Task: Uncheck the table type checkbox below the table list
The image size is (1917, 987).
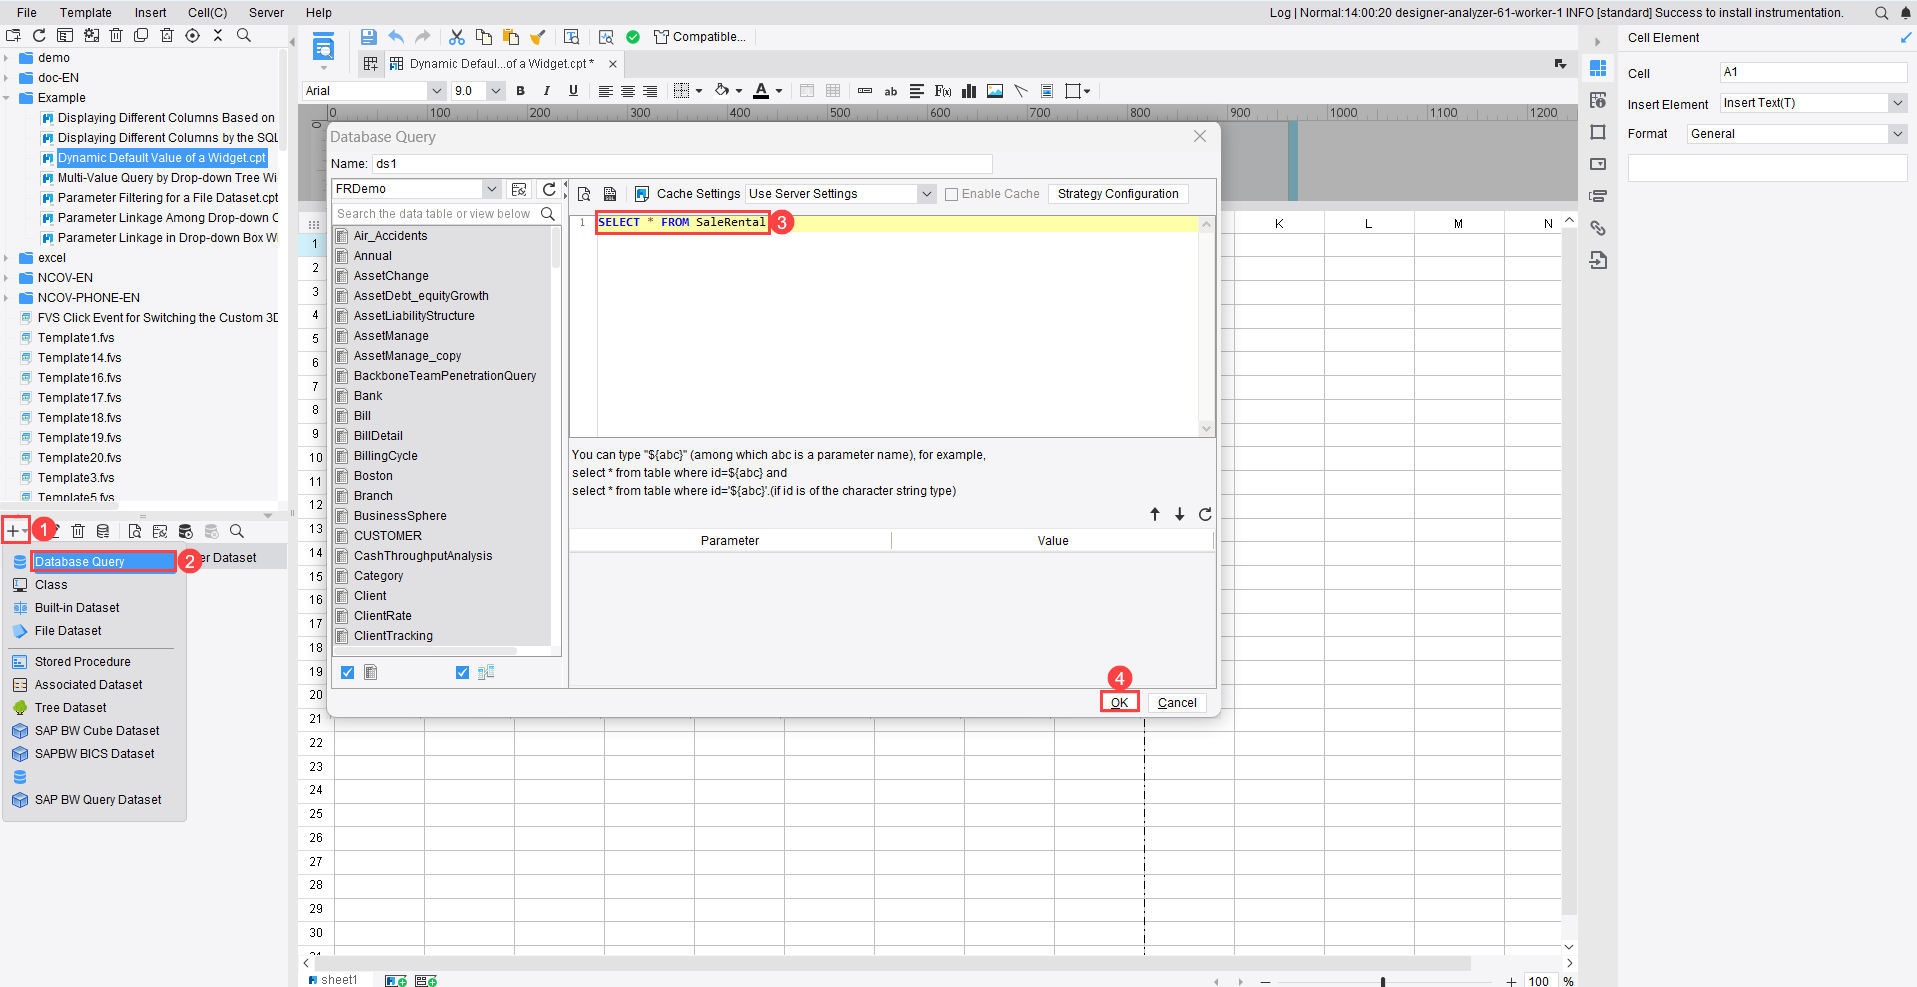Action: (347, 673)
